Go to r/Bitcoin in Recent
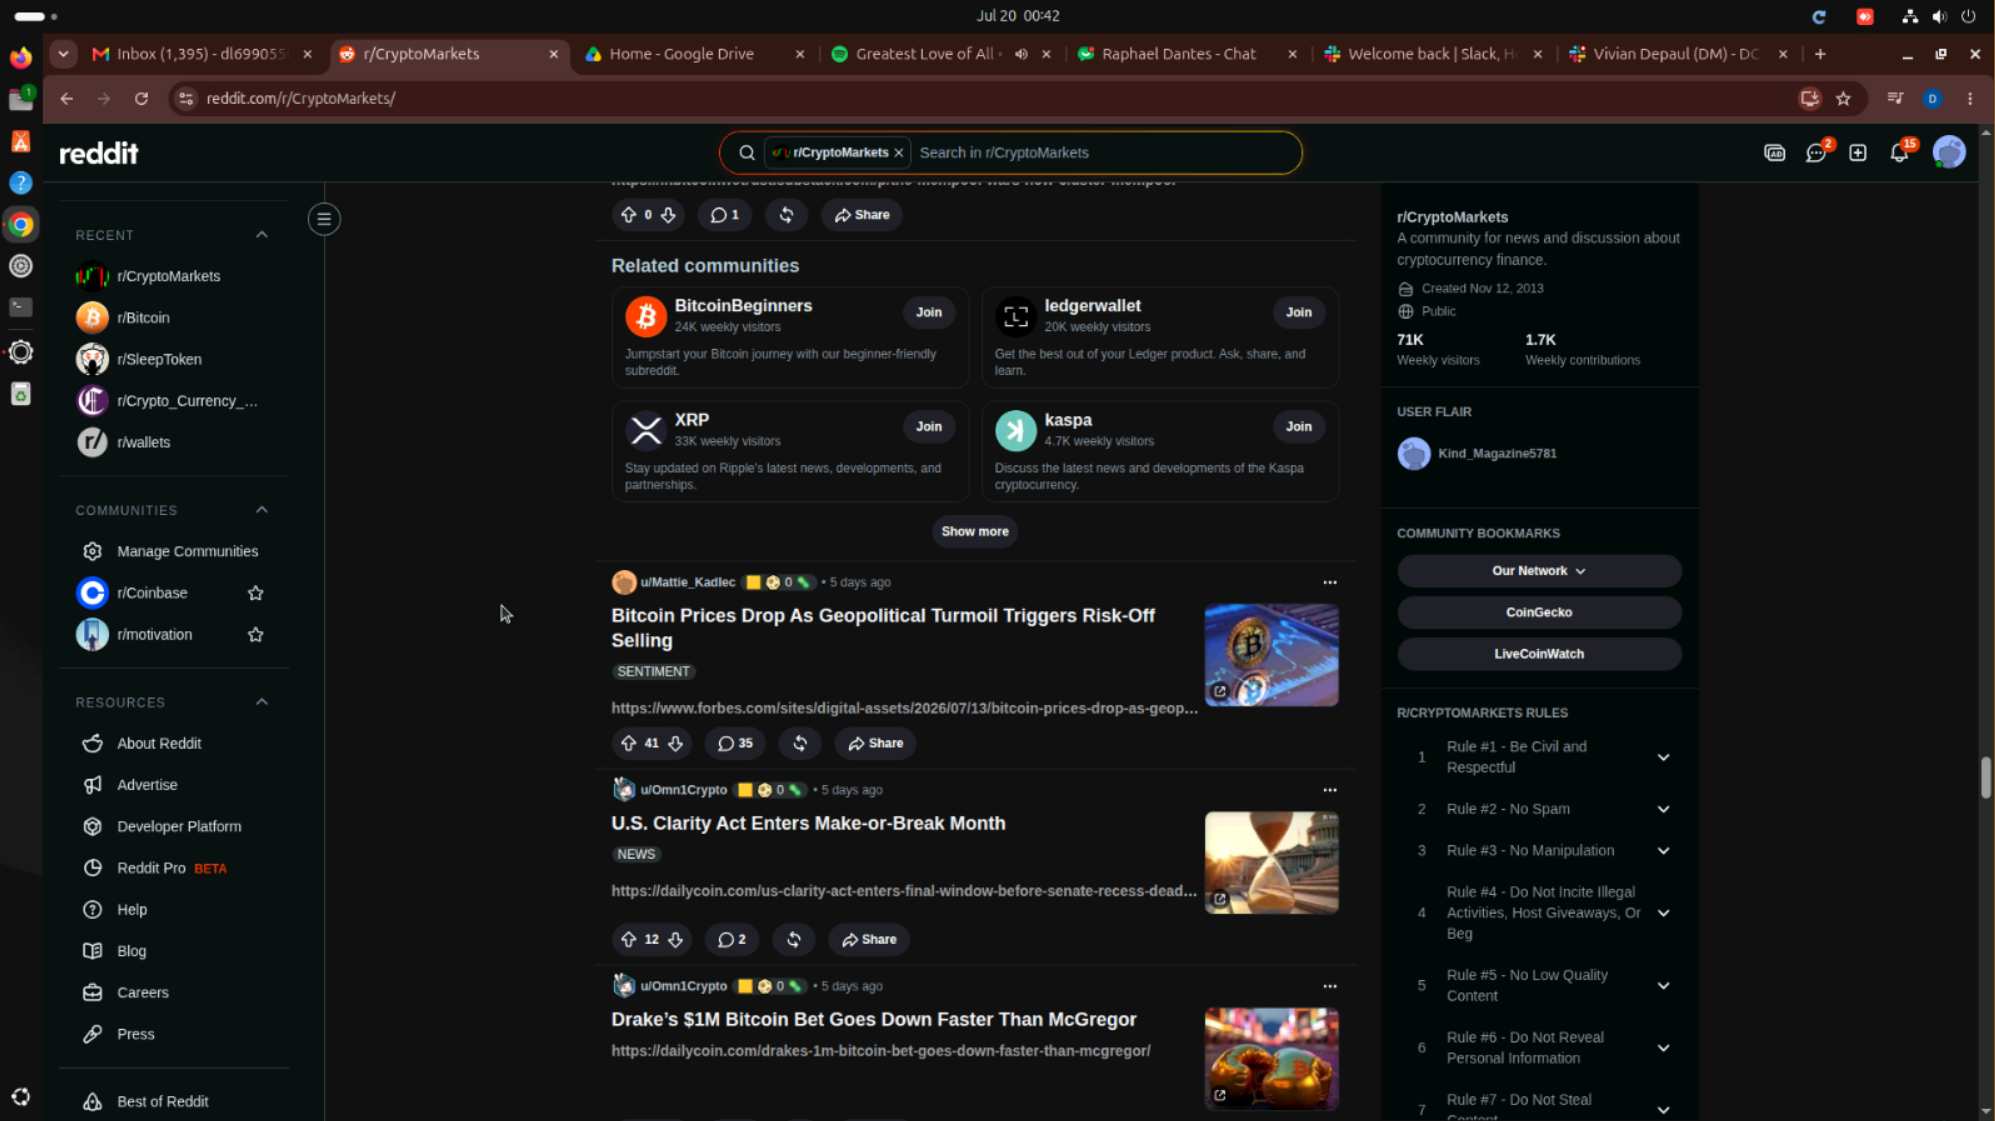Viewport: 1995px width, 1121px height. pos(143,318)
